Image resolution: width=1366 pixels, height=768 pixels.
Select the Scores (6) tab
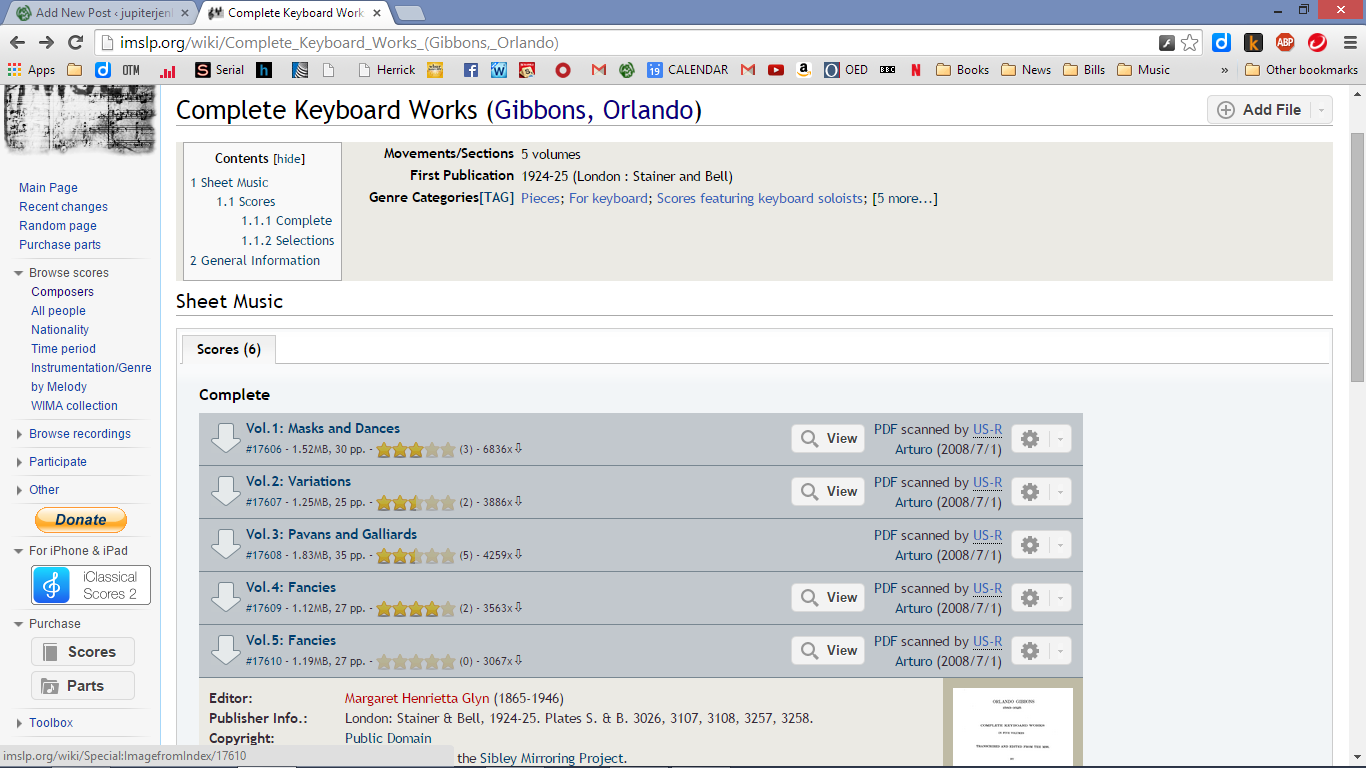228,349
